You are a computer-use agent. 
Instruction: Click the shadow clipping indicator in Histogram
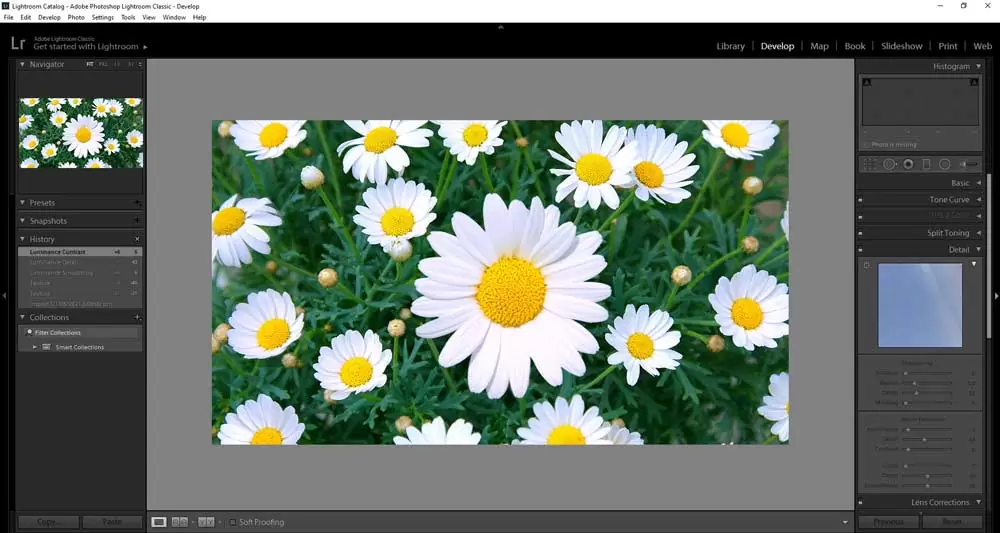coord(866,82)
